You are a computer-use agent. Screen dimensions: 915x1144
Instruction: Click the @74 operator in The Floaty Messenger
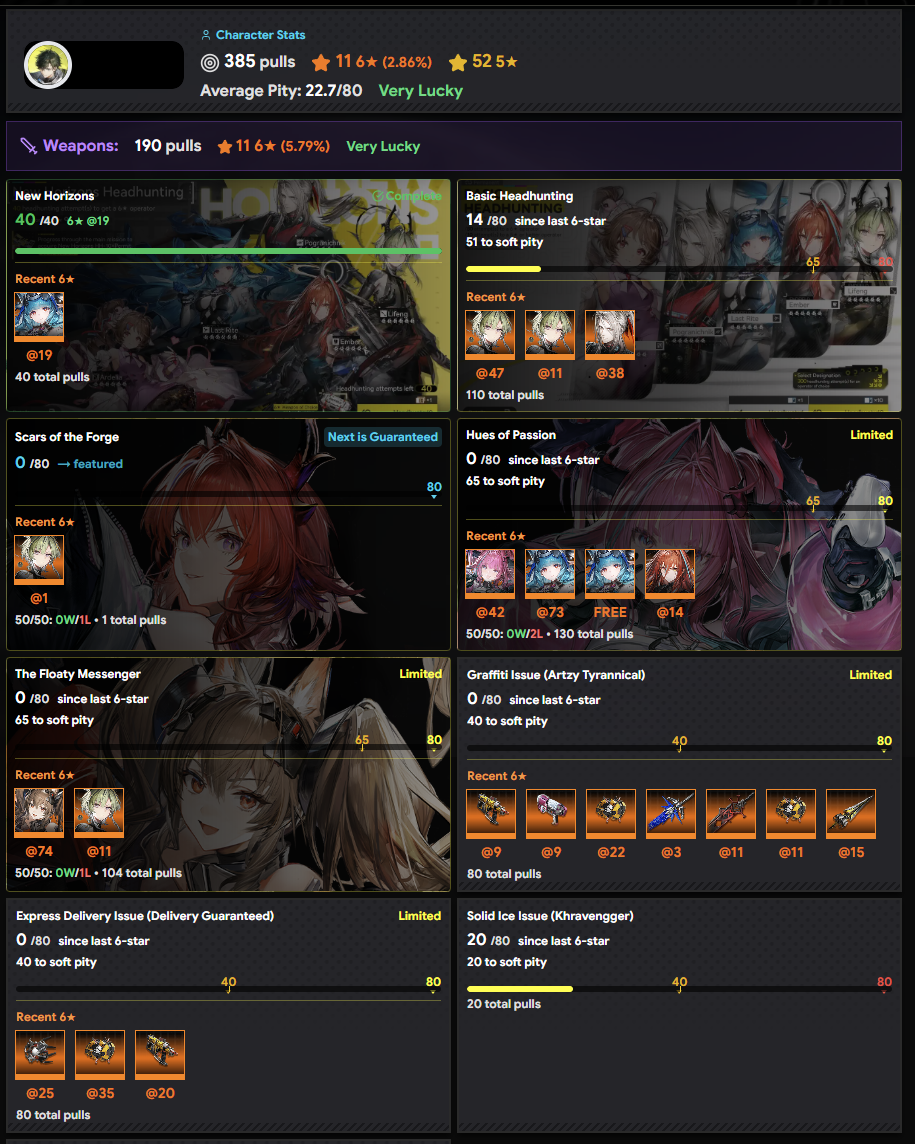[39, 813]
